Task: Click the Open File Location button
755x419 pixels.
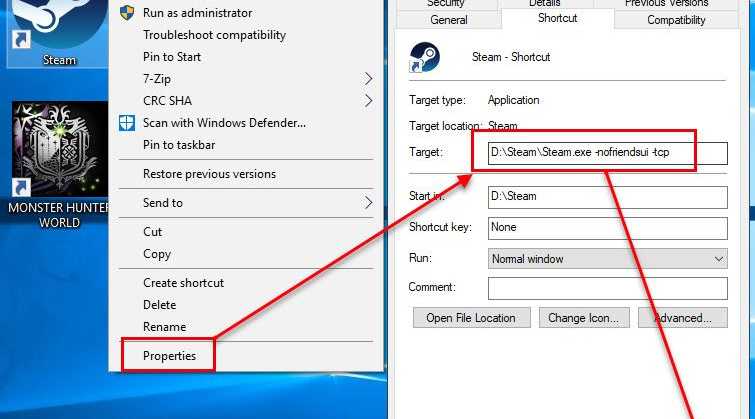Action: coord(471,318)
